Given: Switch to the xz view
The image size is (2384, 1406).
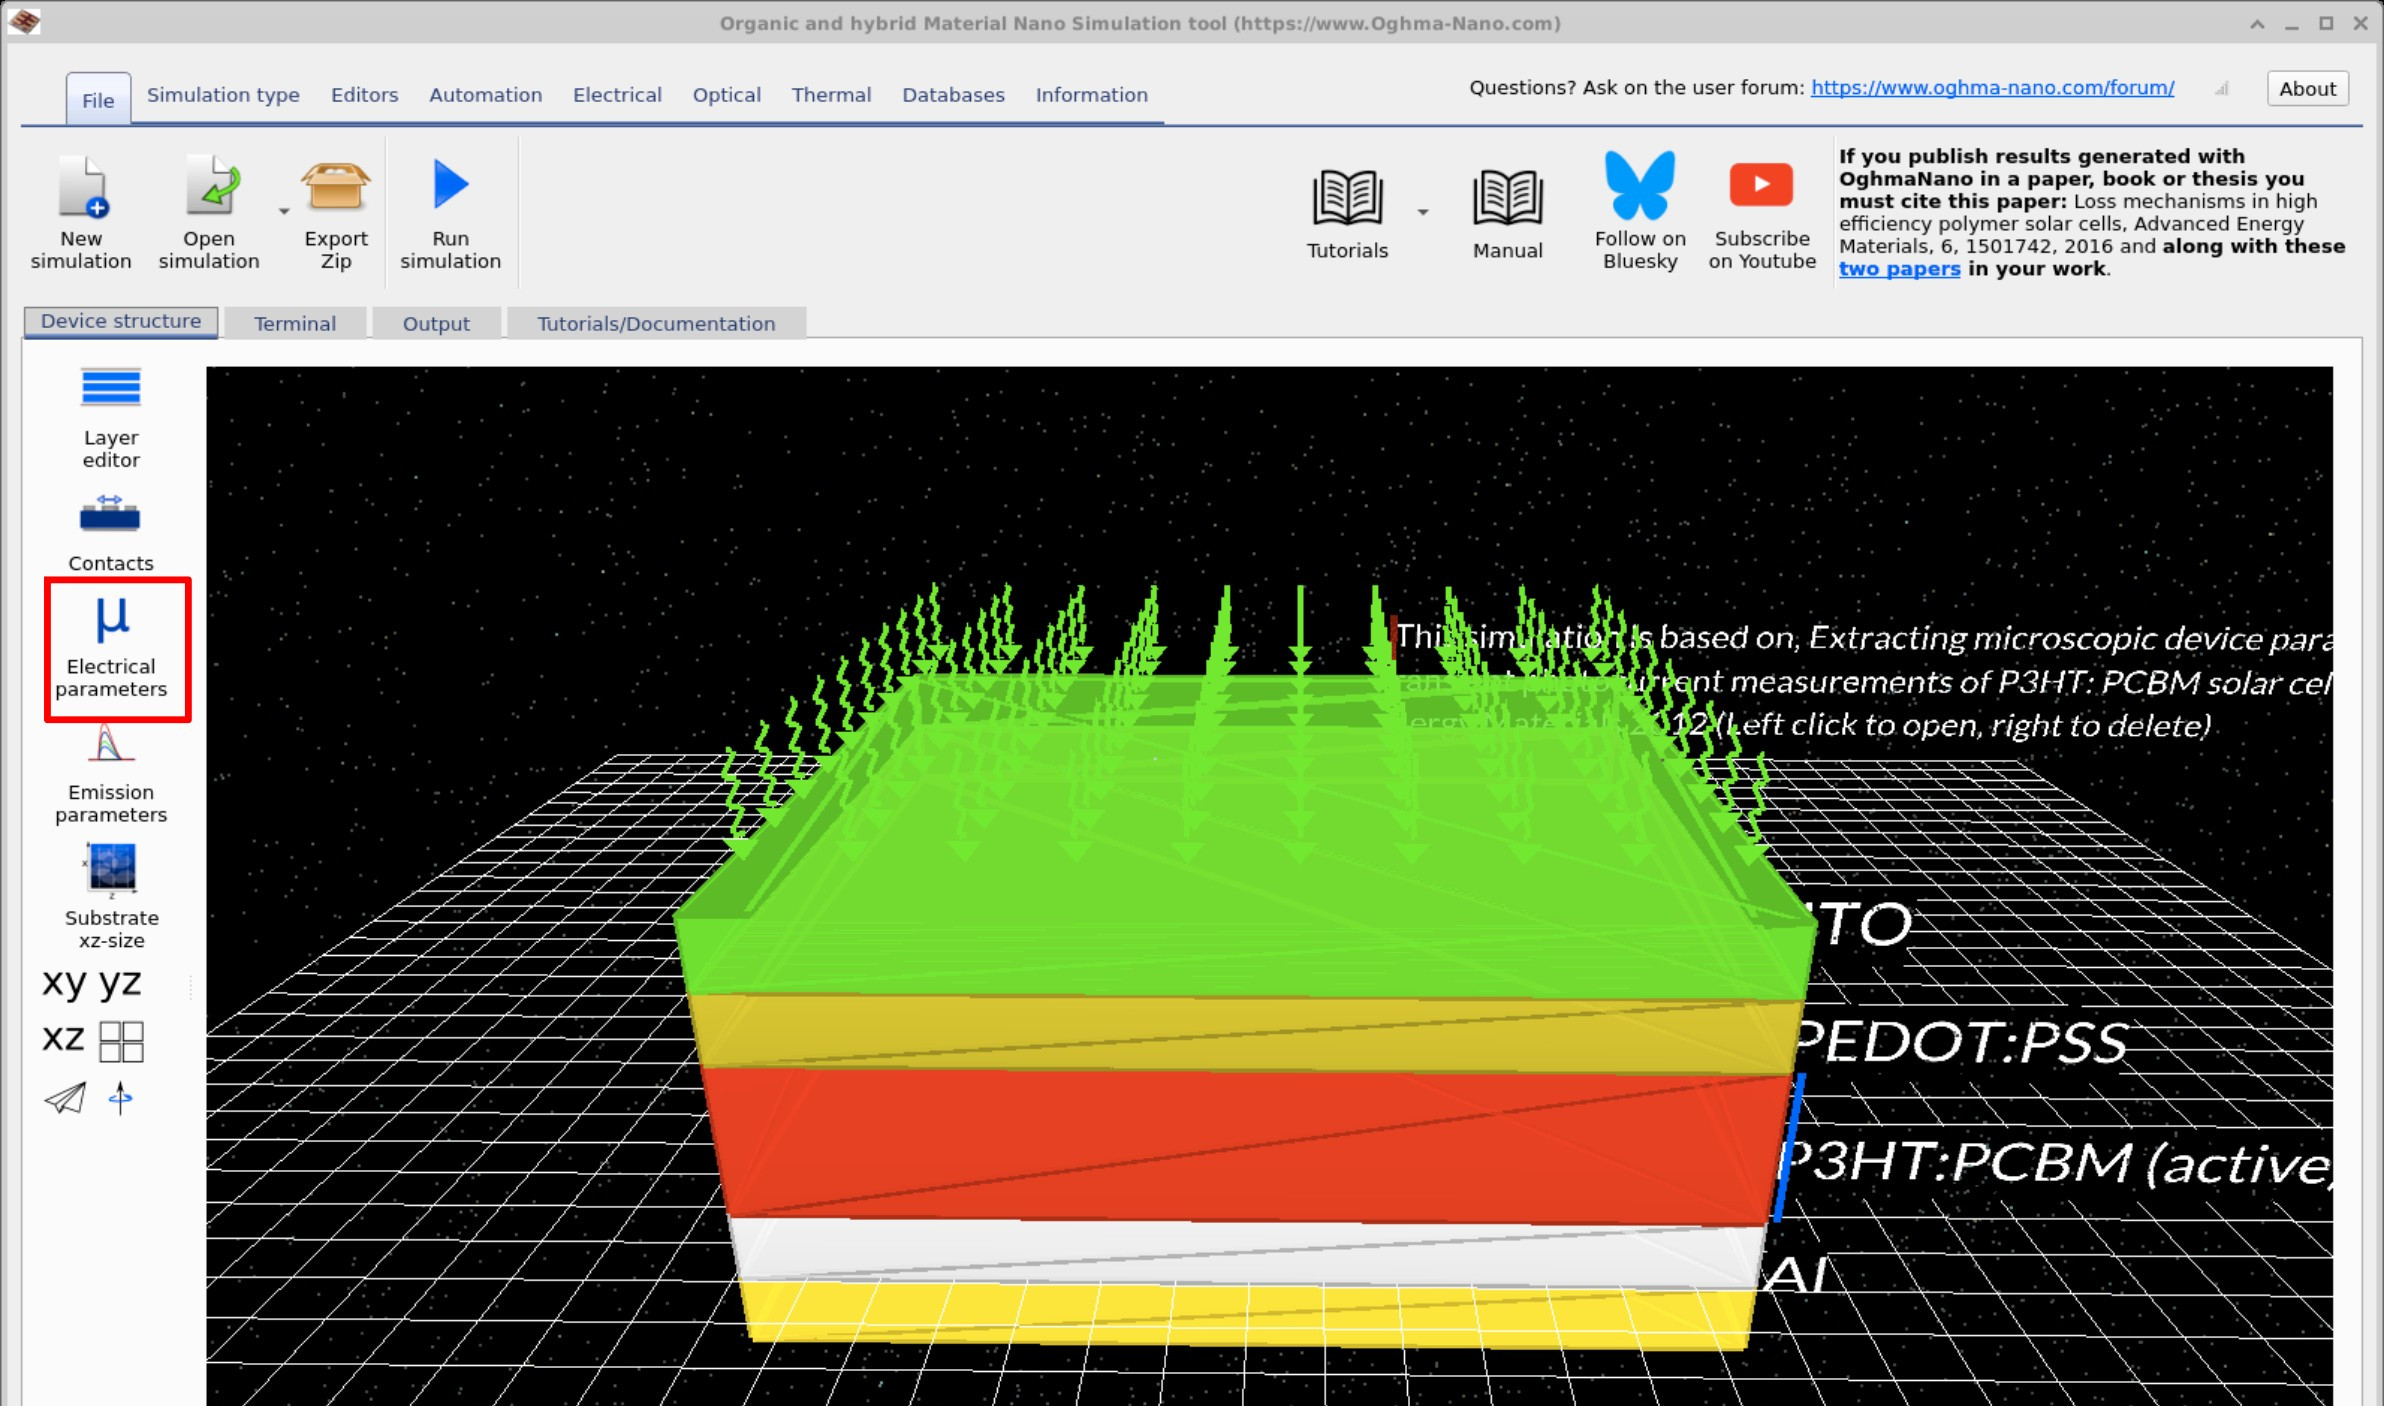Looking at the screenshot, I should pyautogui.click(x=63, y=1038).
